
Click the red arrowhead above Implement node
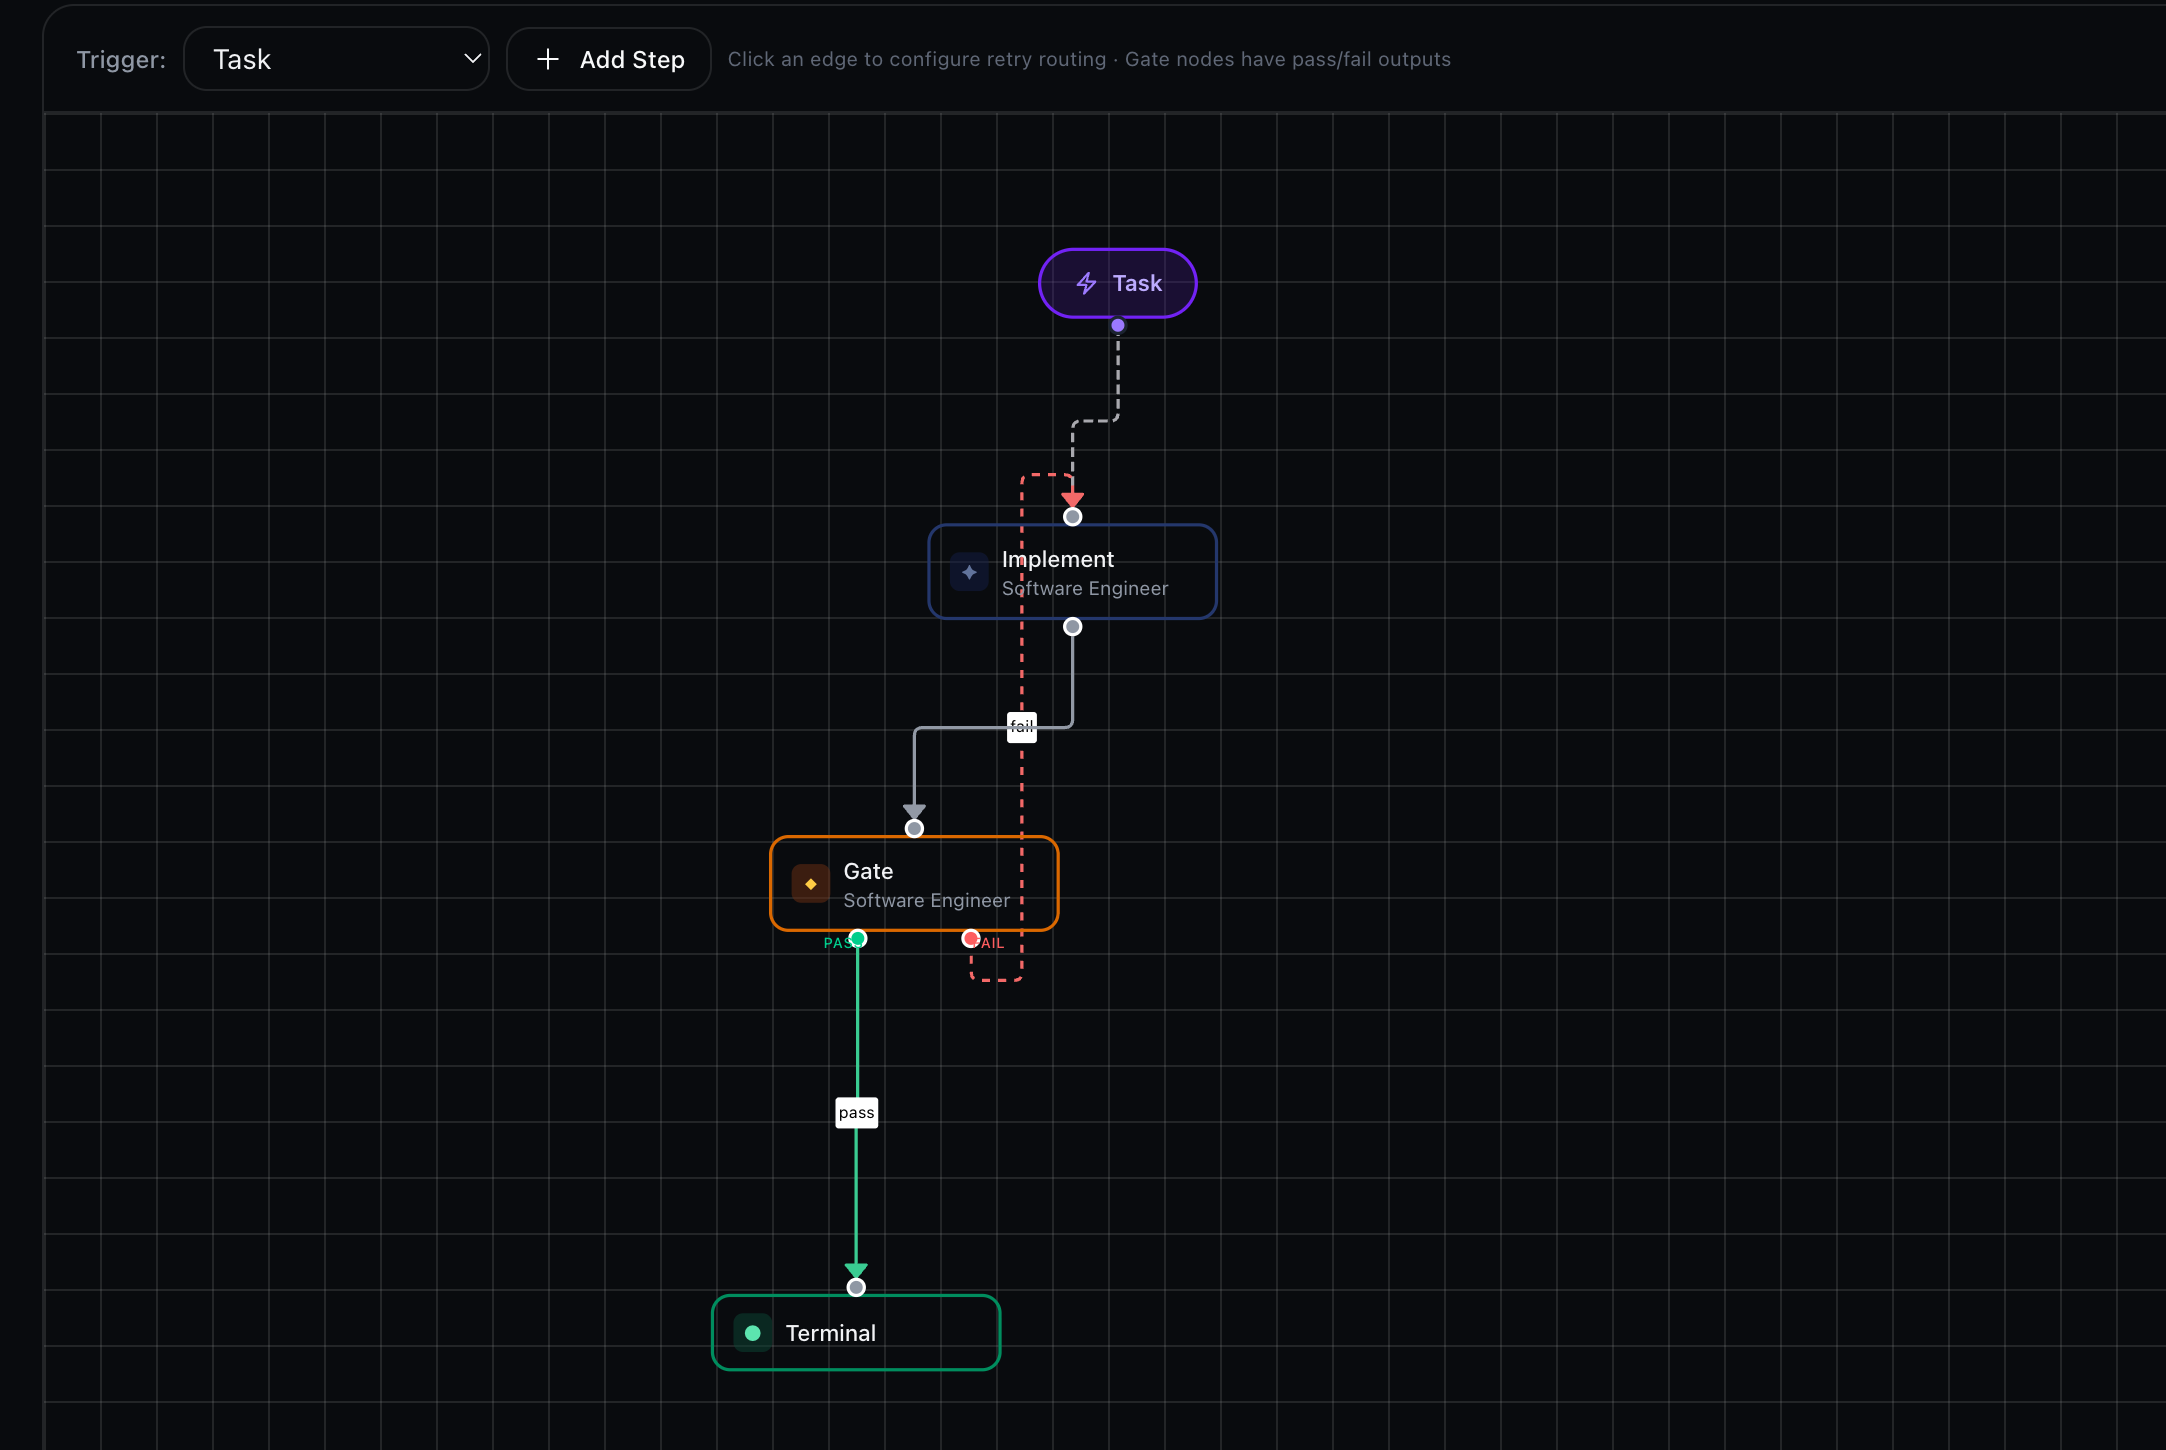point(1073,499)
